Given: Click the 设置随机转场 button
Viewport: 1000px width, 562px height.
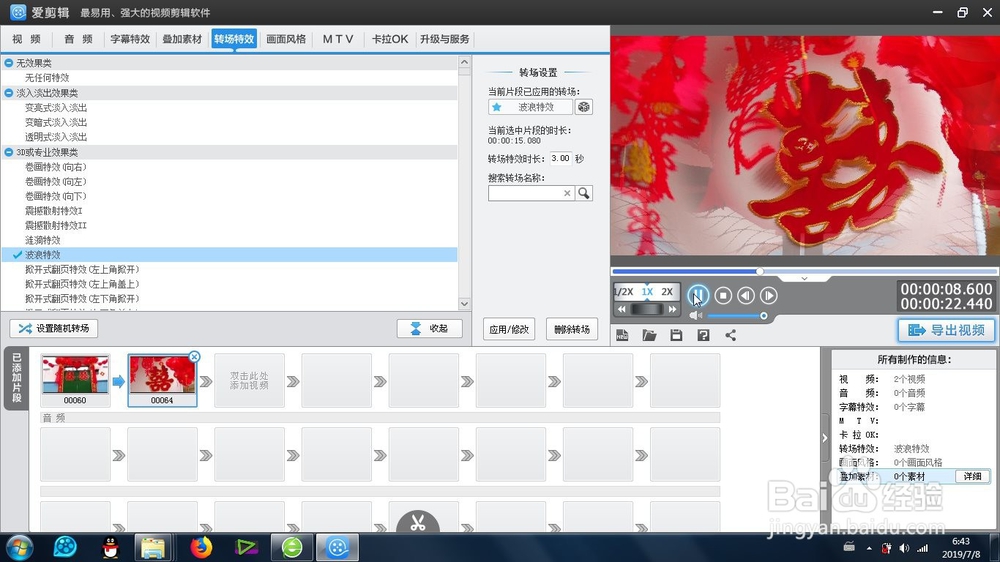Looking at the screenshot, I should (54, 329).
